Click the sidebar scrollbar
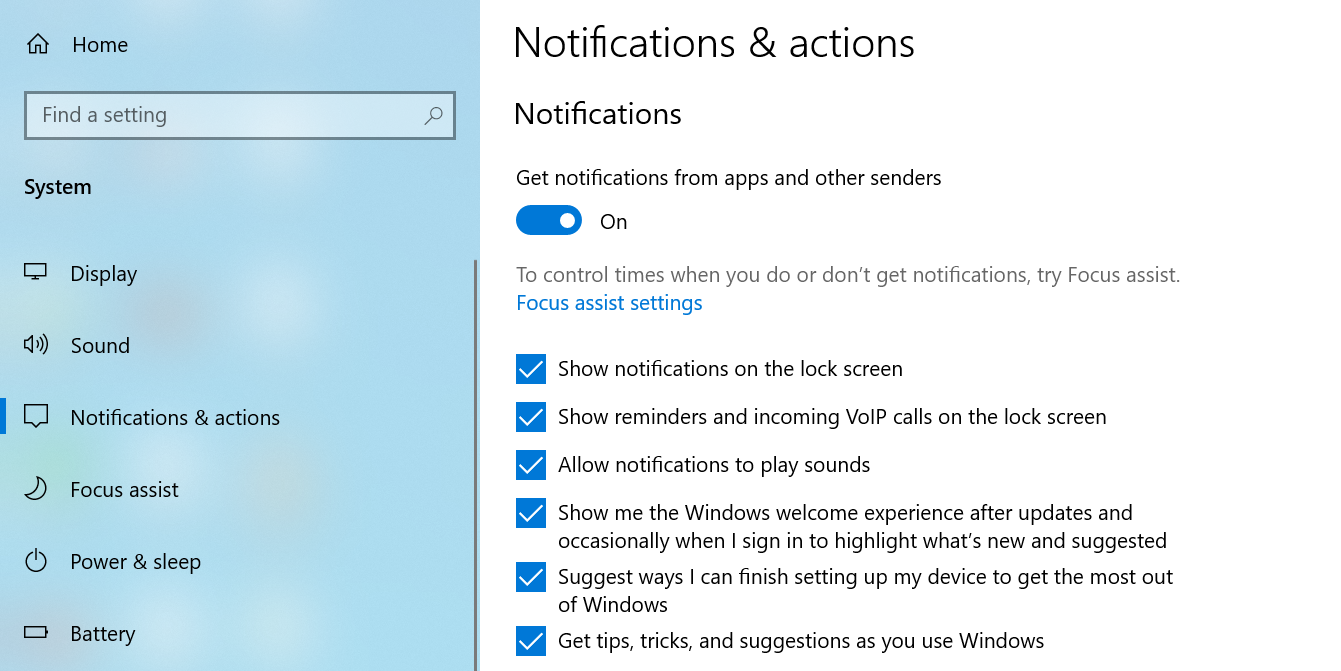 click(475, 450)
